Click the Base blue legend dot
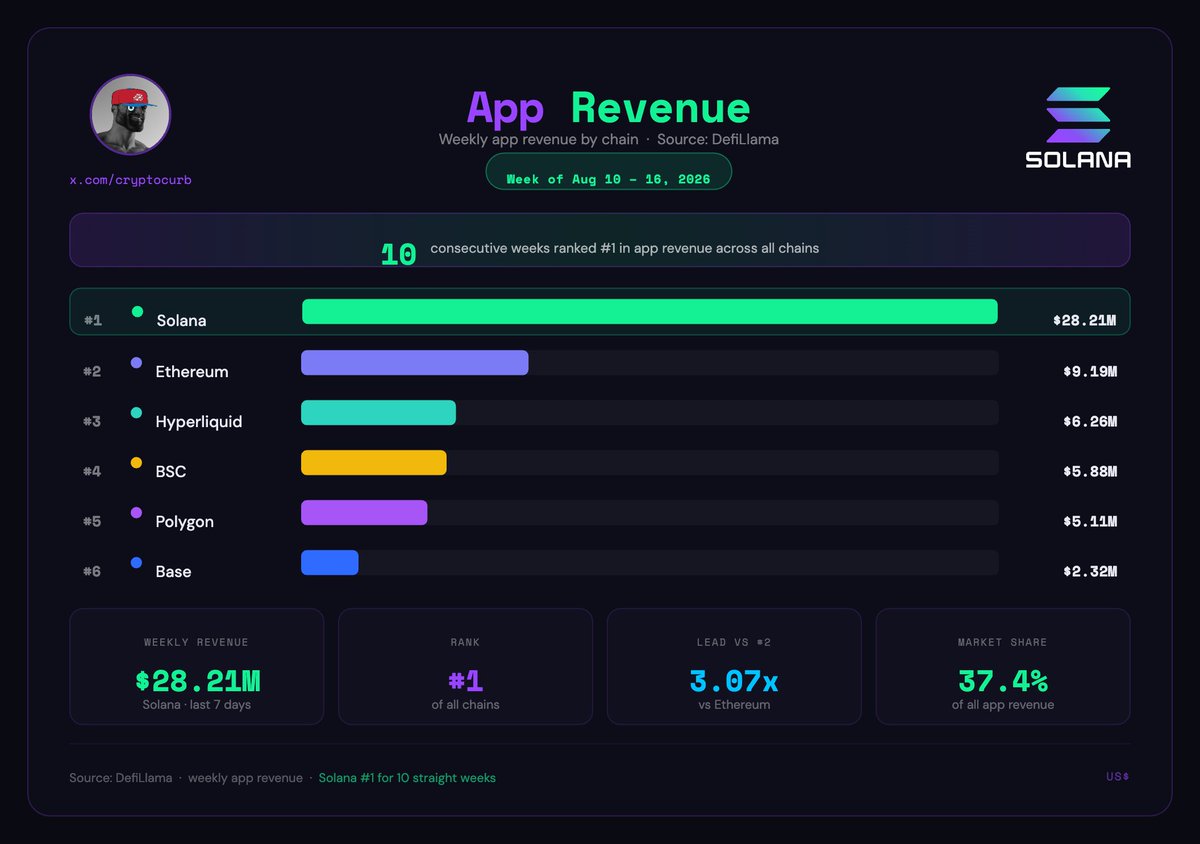 (136, 562)
